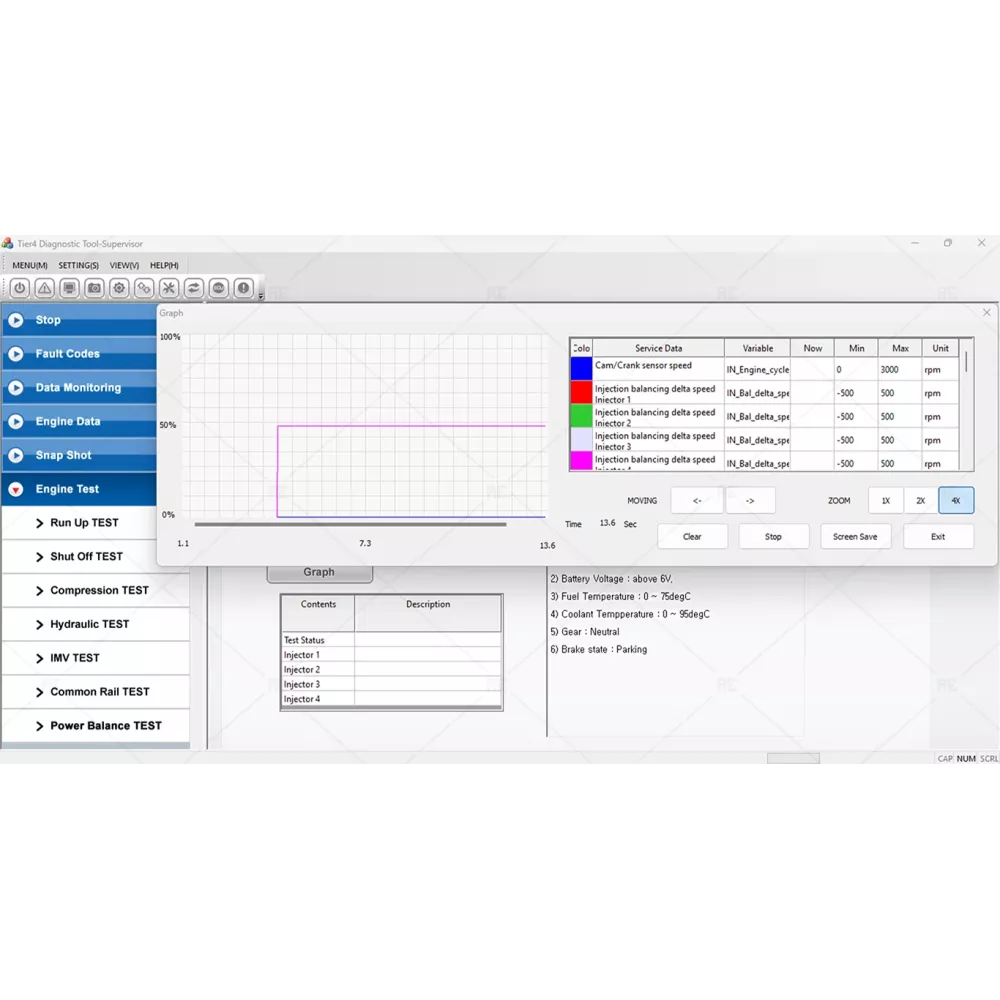This screenshot has width=1000, height=1000.
Task: Click the camera snapshot toolbar icon
Action: 94,288
